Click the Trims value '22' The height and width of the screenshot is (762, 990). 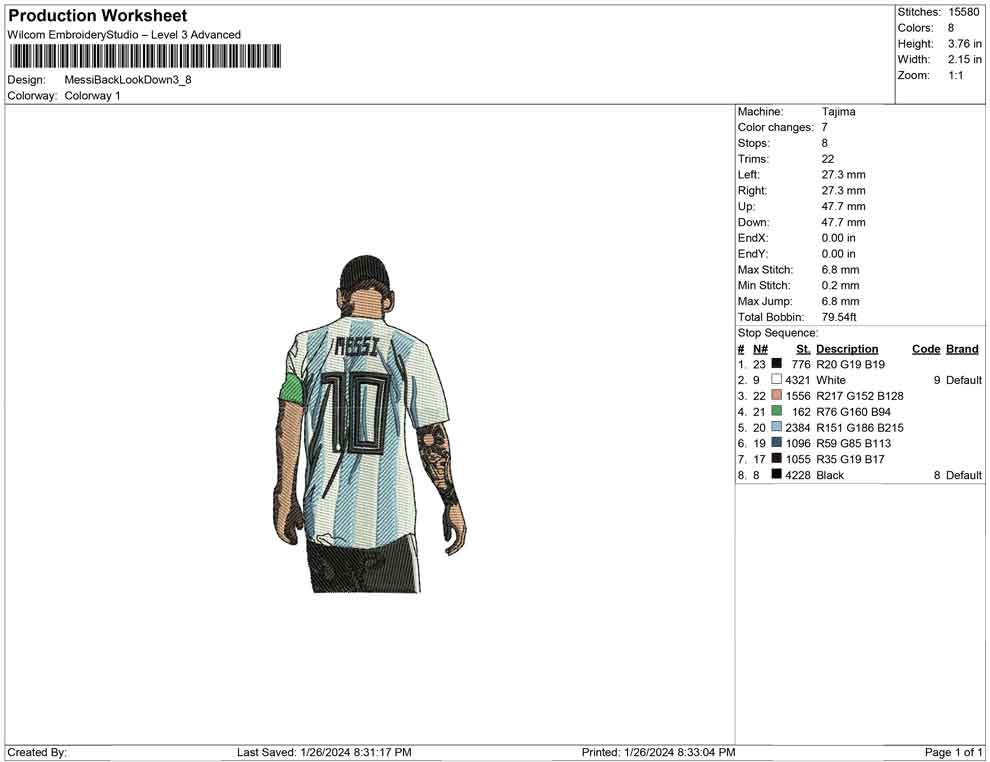click(x=828, y=159)
